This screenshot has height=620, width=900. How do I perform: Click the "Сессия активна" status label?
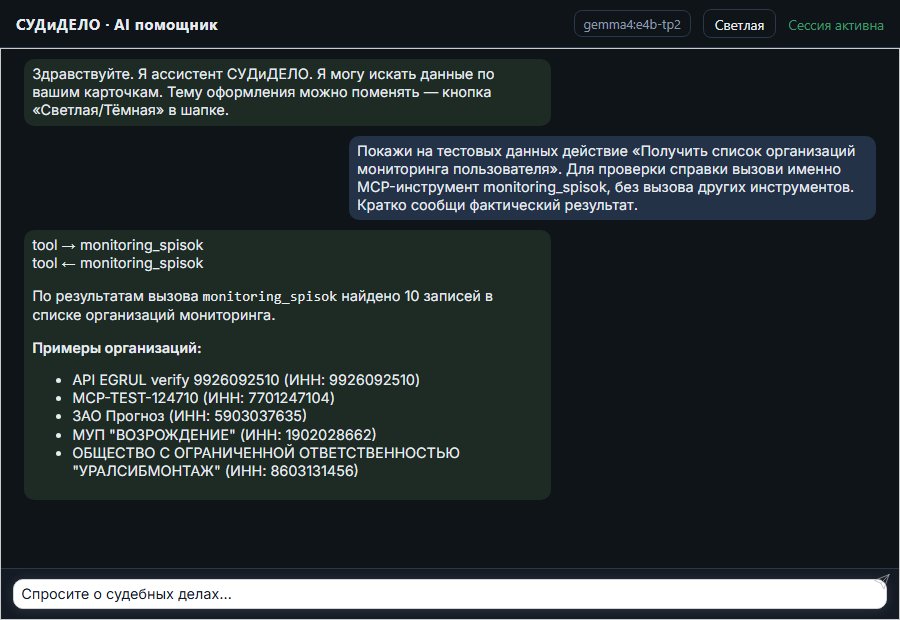(836, 25)
